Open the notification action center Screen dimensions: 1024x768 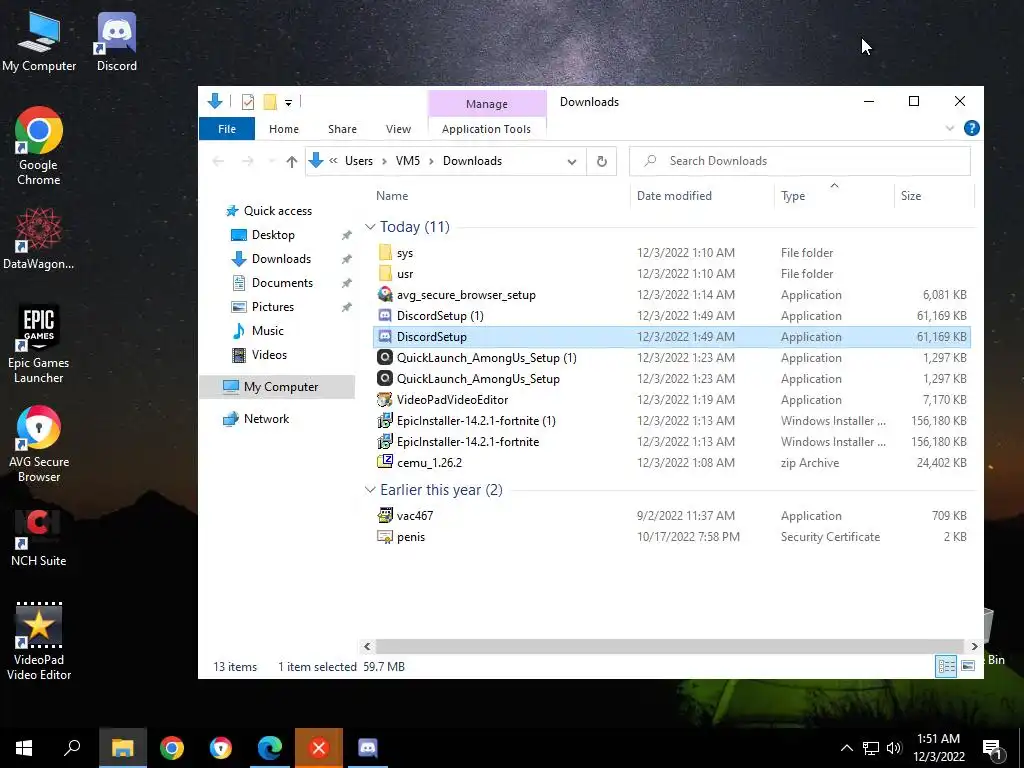tap(993, 750)
